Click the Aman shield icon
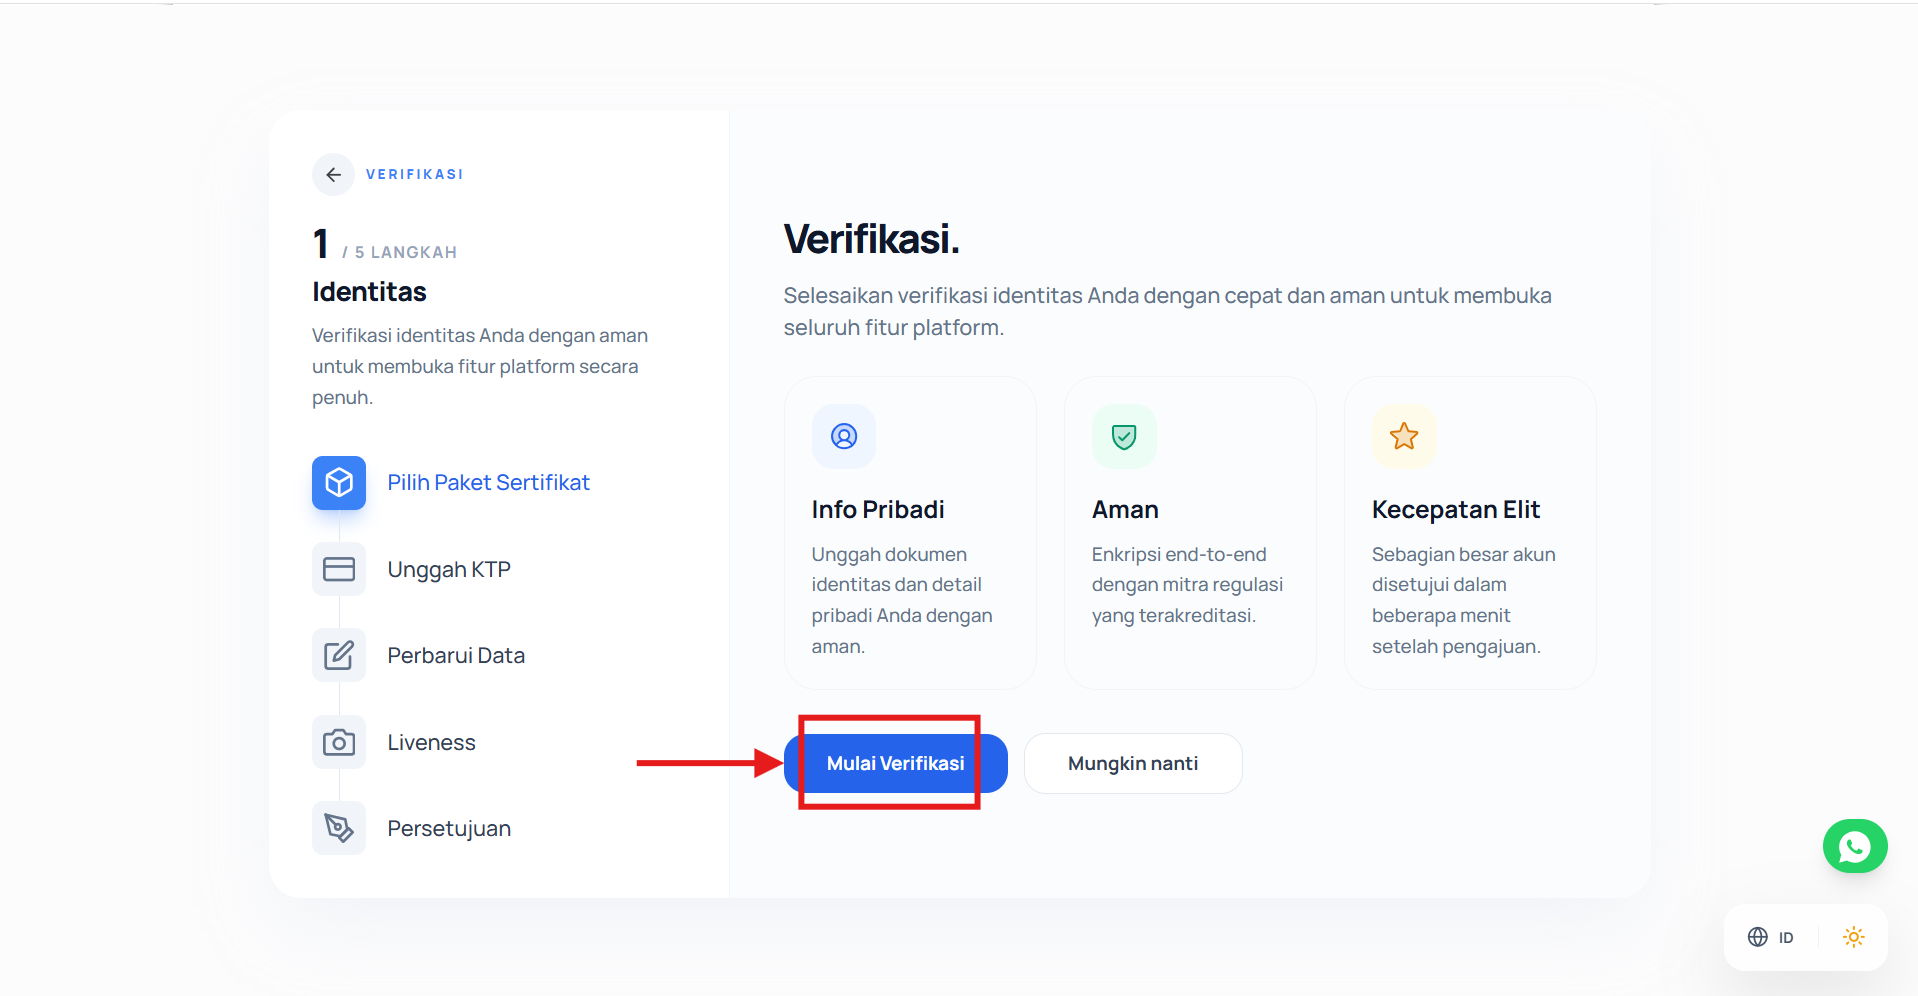 click(1124, 436)
